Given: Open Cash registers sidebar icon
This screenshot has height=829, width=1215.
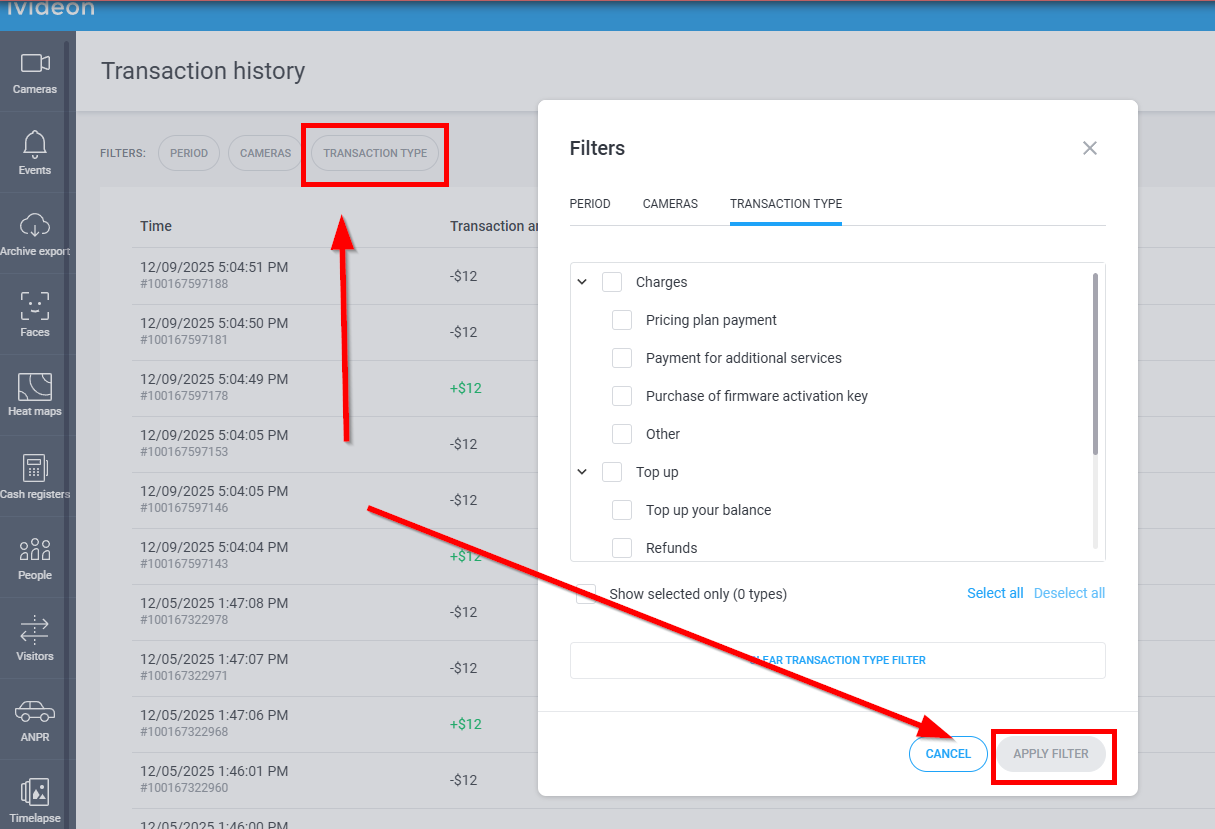Looking at the screenshot, I should pyautogui.click(x=35, y=468).
